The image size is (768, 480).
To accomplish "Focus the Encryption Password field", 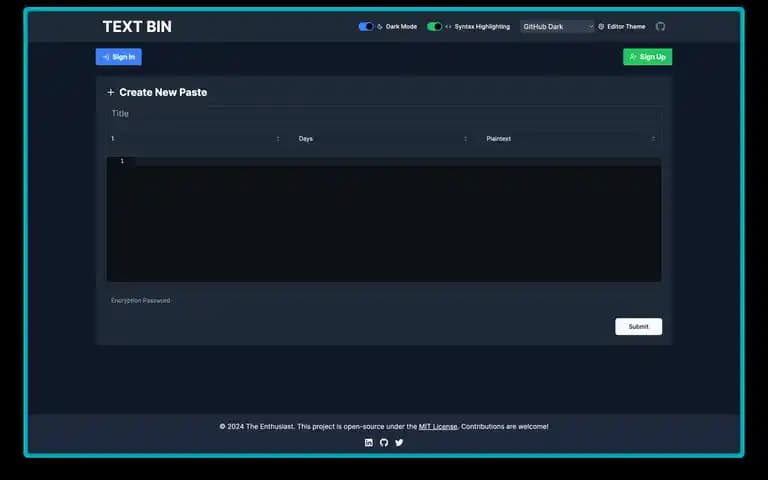I will pos(384,300).
